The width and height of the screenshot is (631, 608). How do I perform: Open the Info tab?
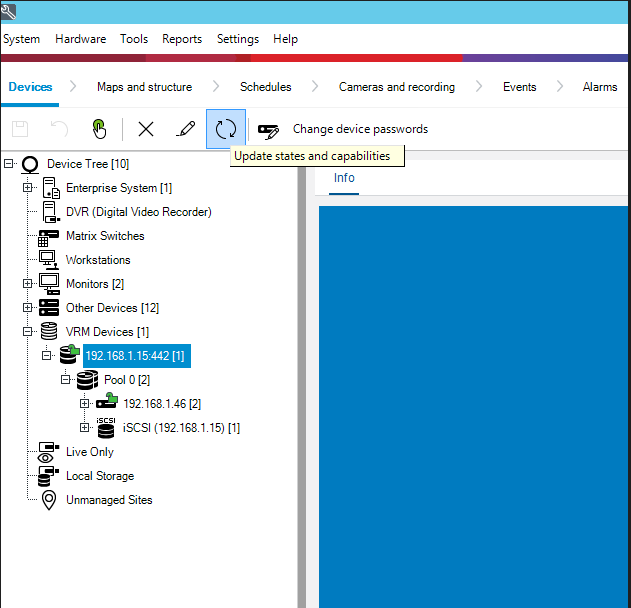pos(344,178)
